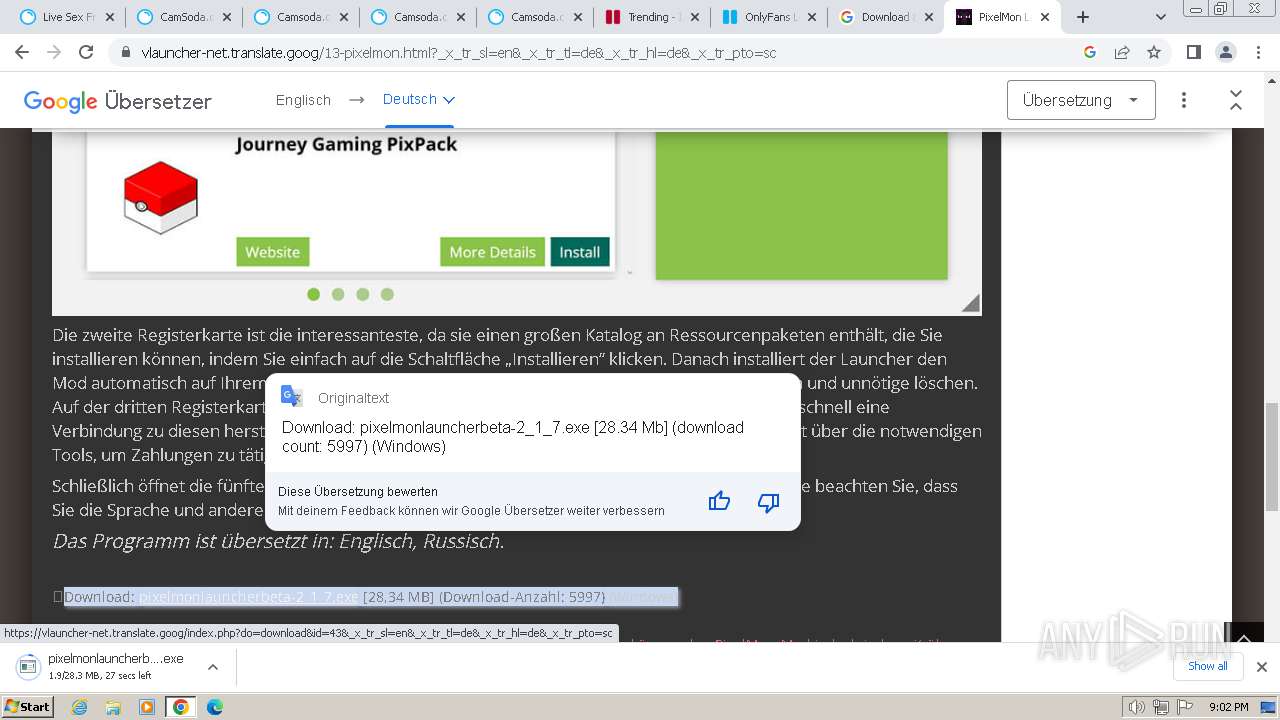Click Install for Journey Gaming PixPack
Image resolution: width=1280 pixels, height=720 pixels.
[x=580, y=252]
